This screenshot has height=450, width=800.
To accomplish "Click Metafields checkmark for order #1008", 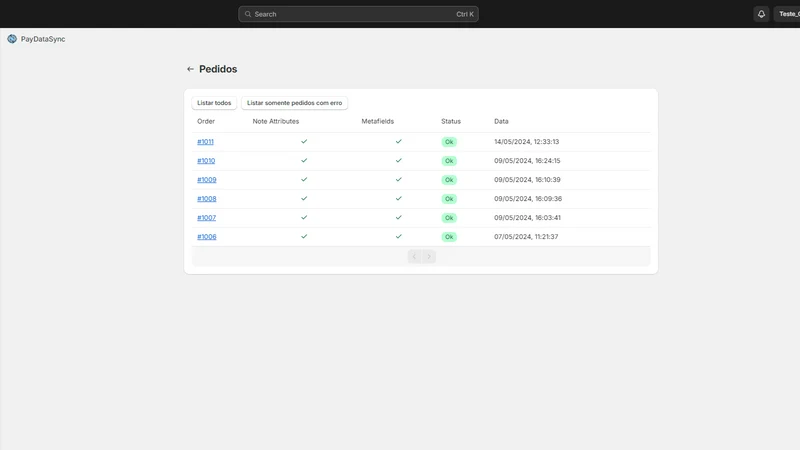I will click(398, 198).
